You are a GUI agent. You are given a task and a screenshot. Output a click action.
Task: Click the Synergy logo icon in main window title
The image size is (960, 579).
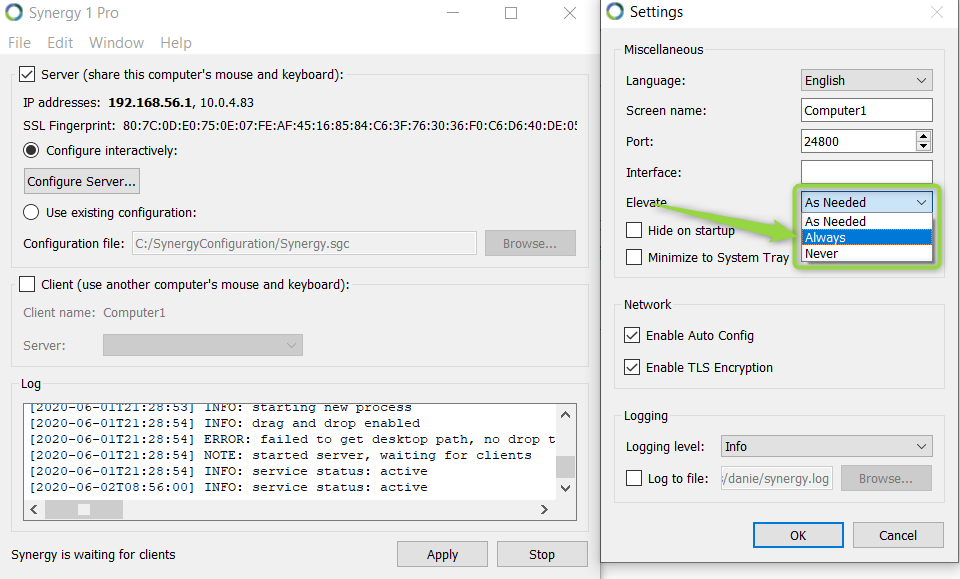(x=13, y=12)
